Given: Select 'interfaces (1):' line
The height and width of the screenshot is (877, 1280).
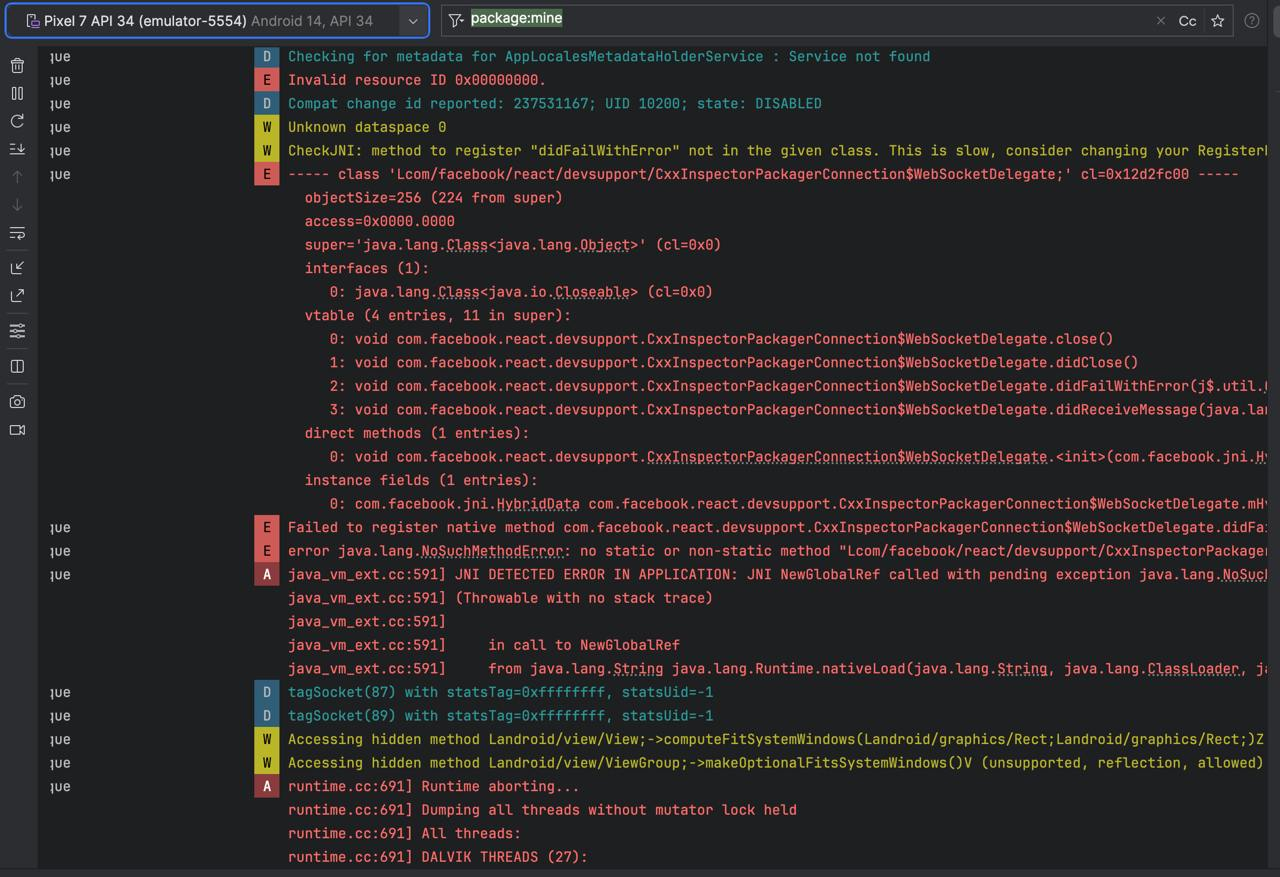Looking at the screenshot, I should pos(367,268).
